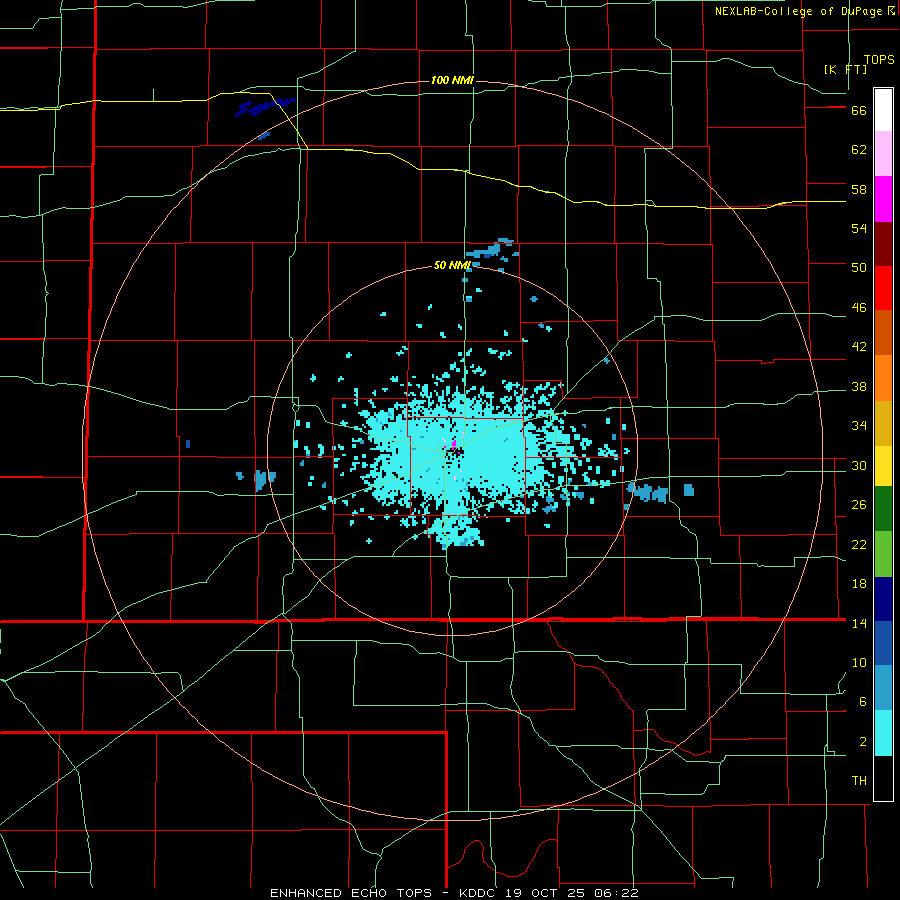The height and width of the screenshot is (900, 900).
Task: Click the 6 scale value
Action: pos(863,702)
